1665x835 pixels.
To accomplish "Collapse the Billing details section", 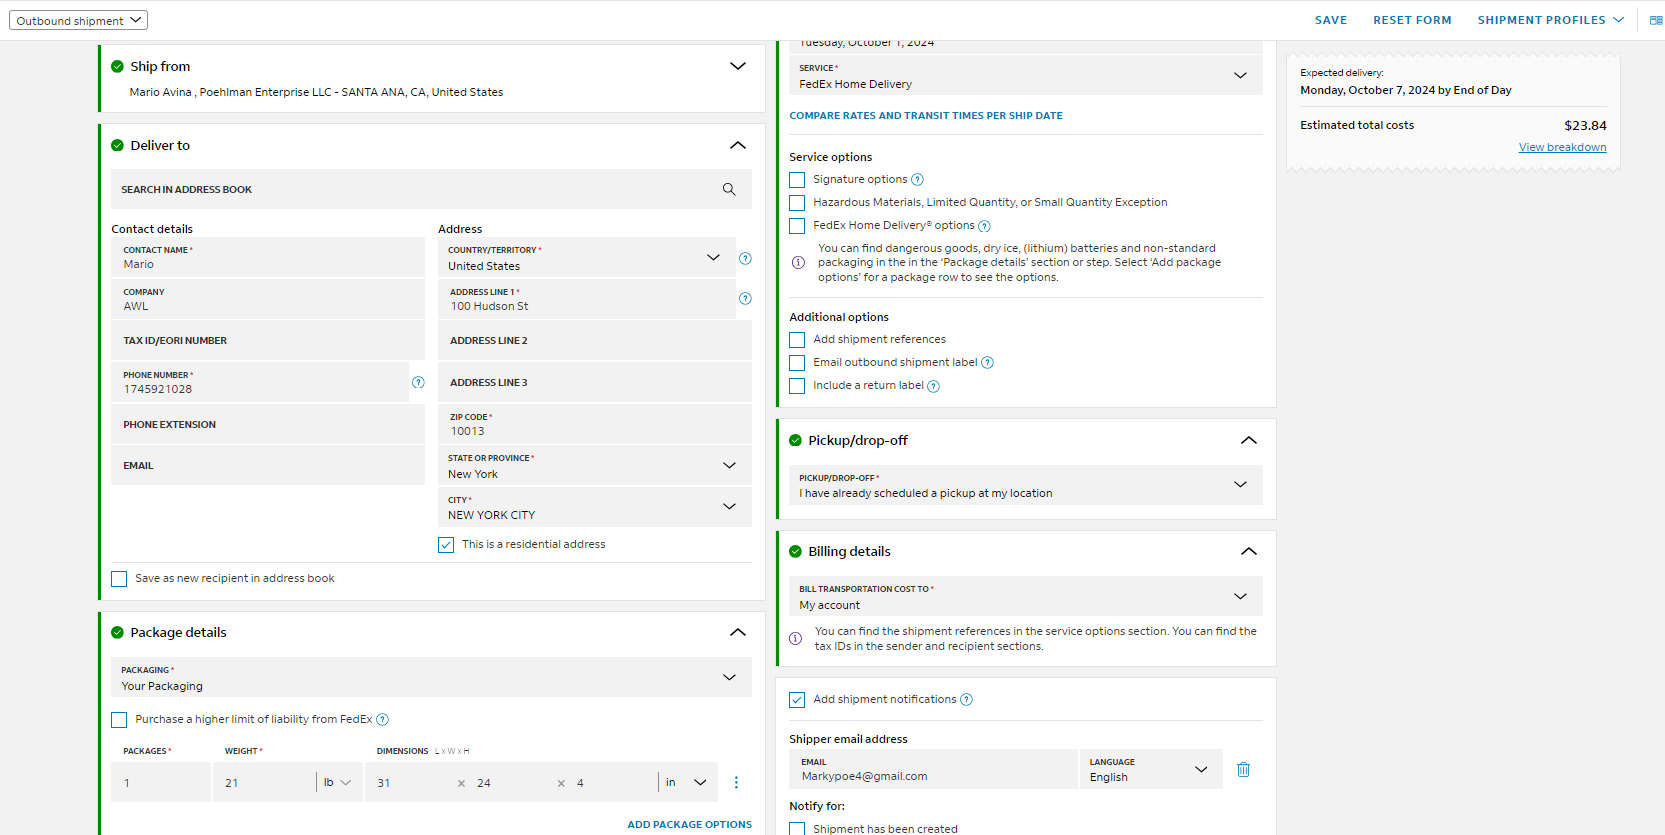I will point(1249,551).
